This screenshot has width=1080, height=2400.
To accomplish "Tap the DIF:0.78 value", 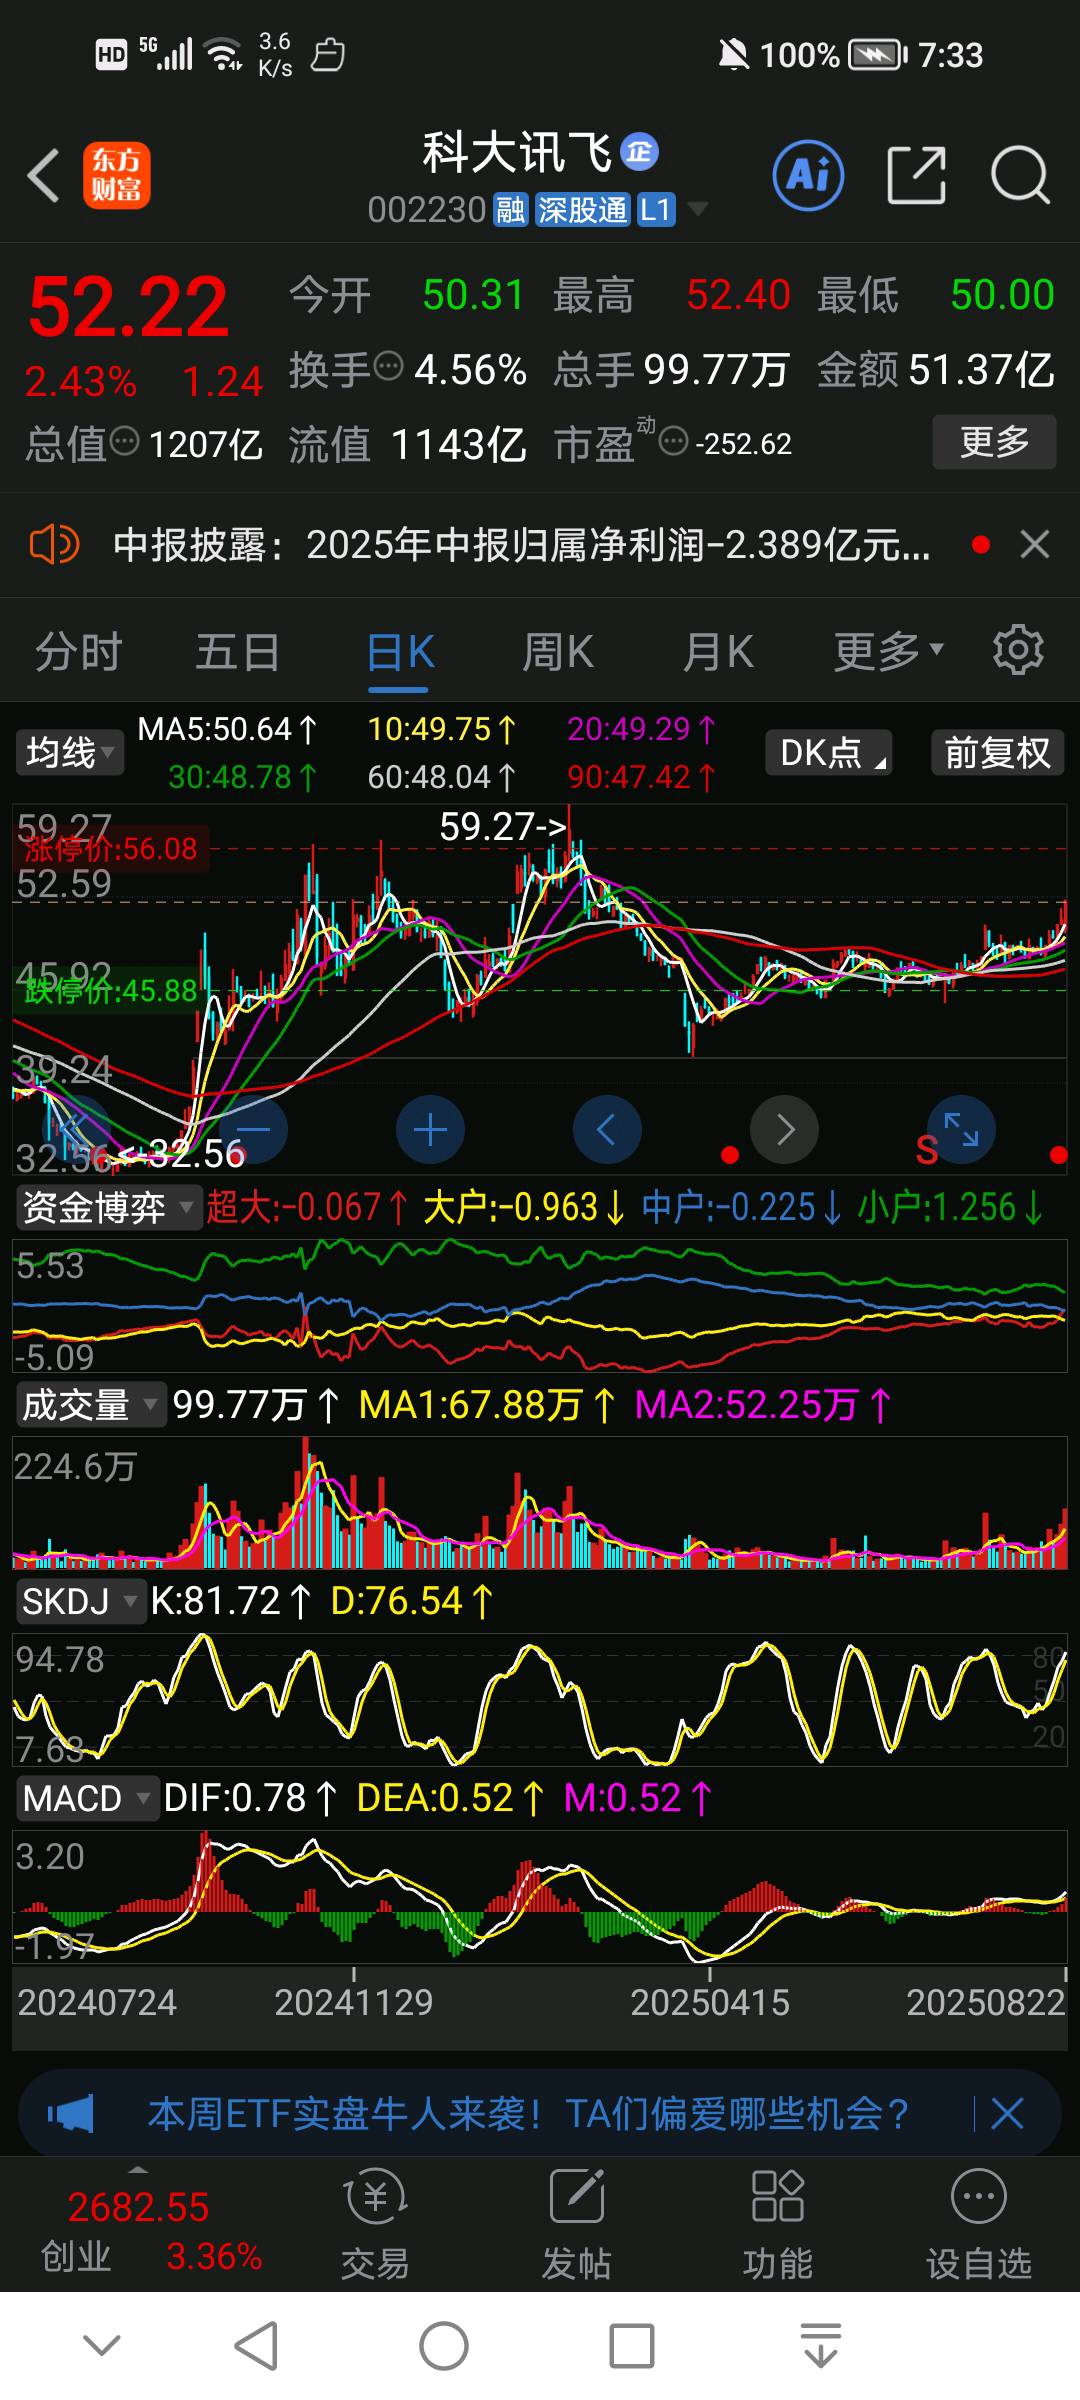I will click(x=250, y=1799).
